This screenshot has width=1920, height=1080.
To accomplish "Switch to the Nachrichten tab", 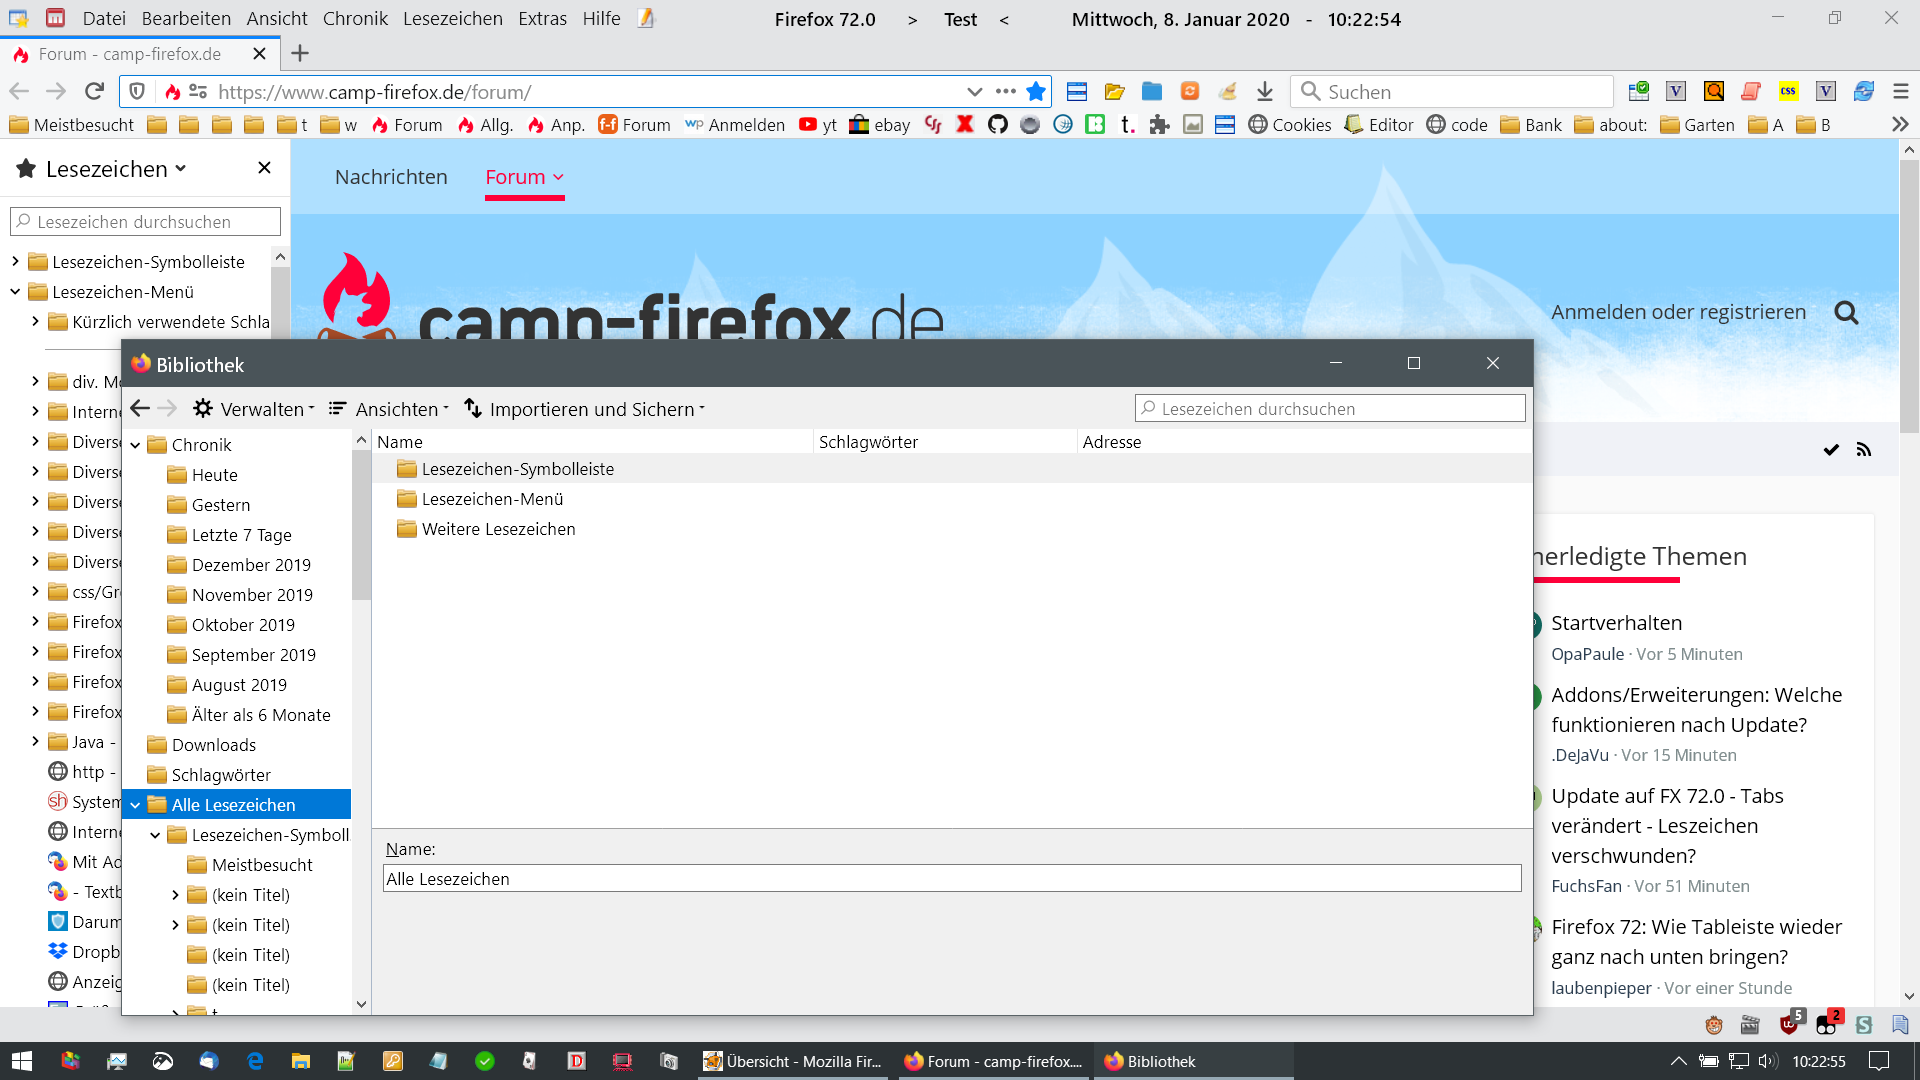I will (391, 177).
